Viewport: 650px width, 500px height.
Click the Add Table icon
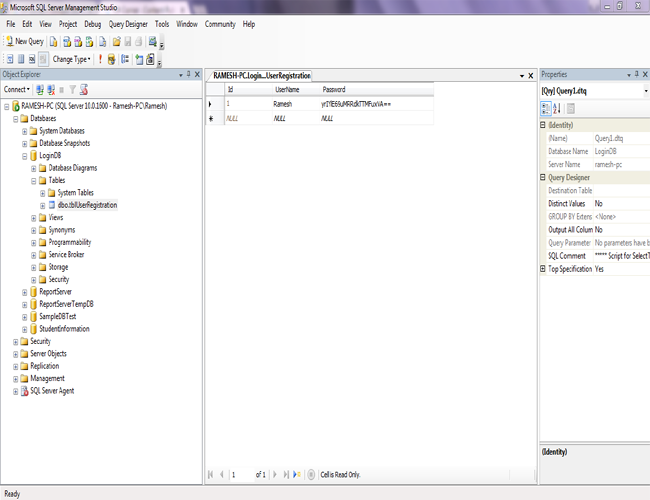pyautogui.click(x=139, y=59)
